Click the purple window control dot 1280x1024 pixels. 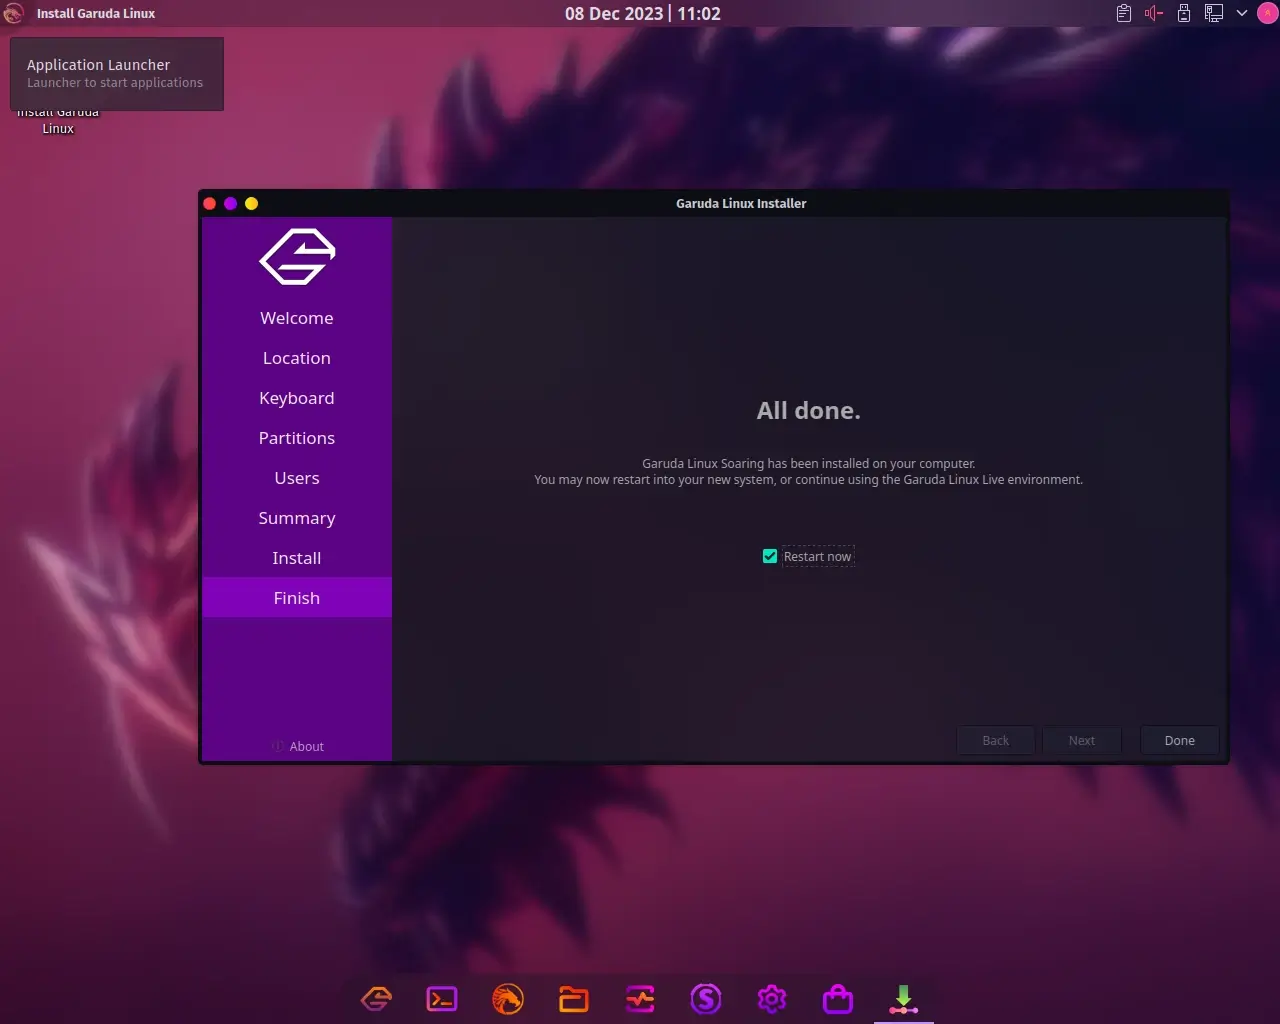tap(231, 203)
